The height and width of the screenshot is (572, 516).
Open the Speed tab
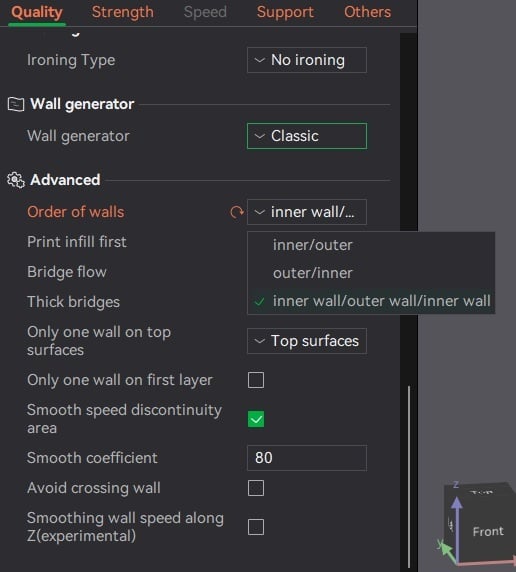[x=205, y=12]
